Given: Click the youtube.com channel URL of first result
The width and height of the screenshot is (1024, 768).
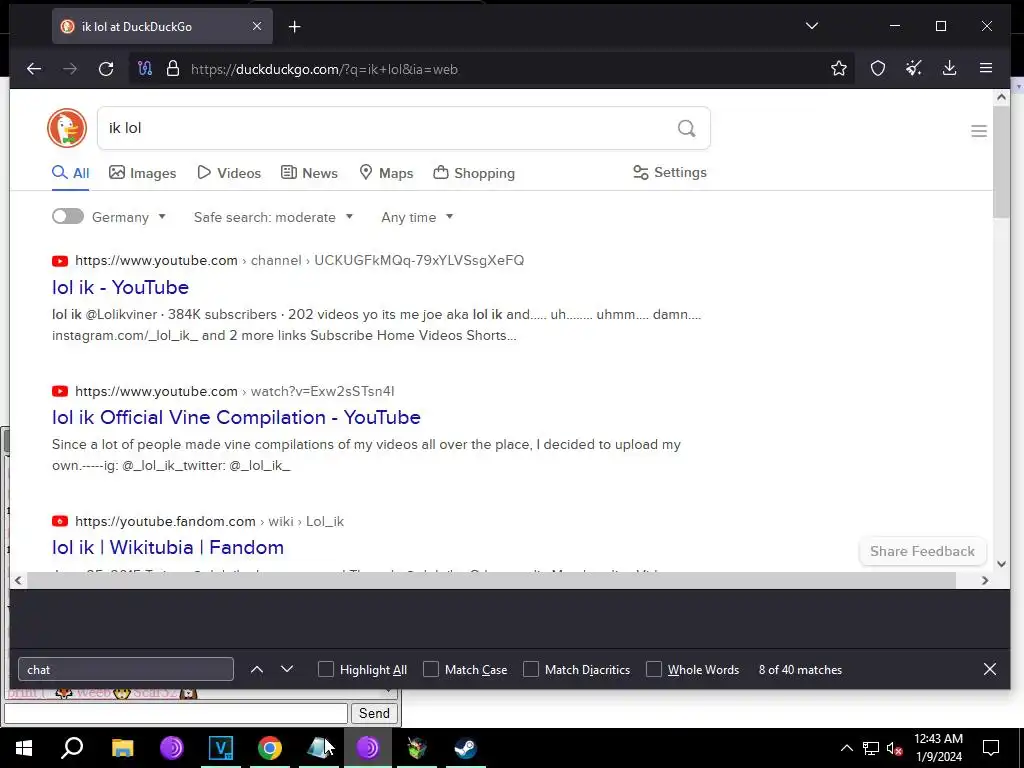Looking at the screenshot, I should [x=299, y=260].
